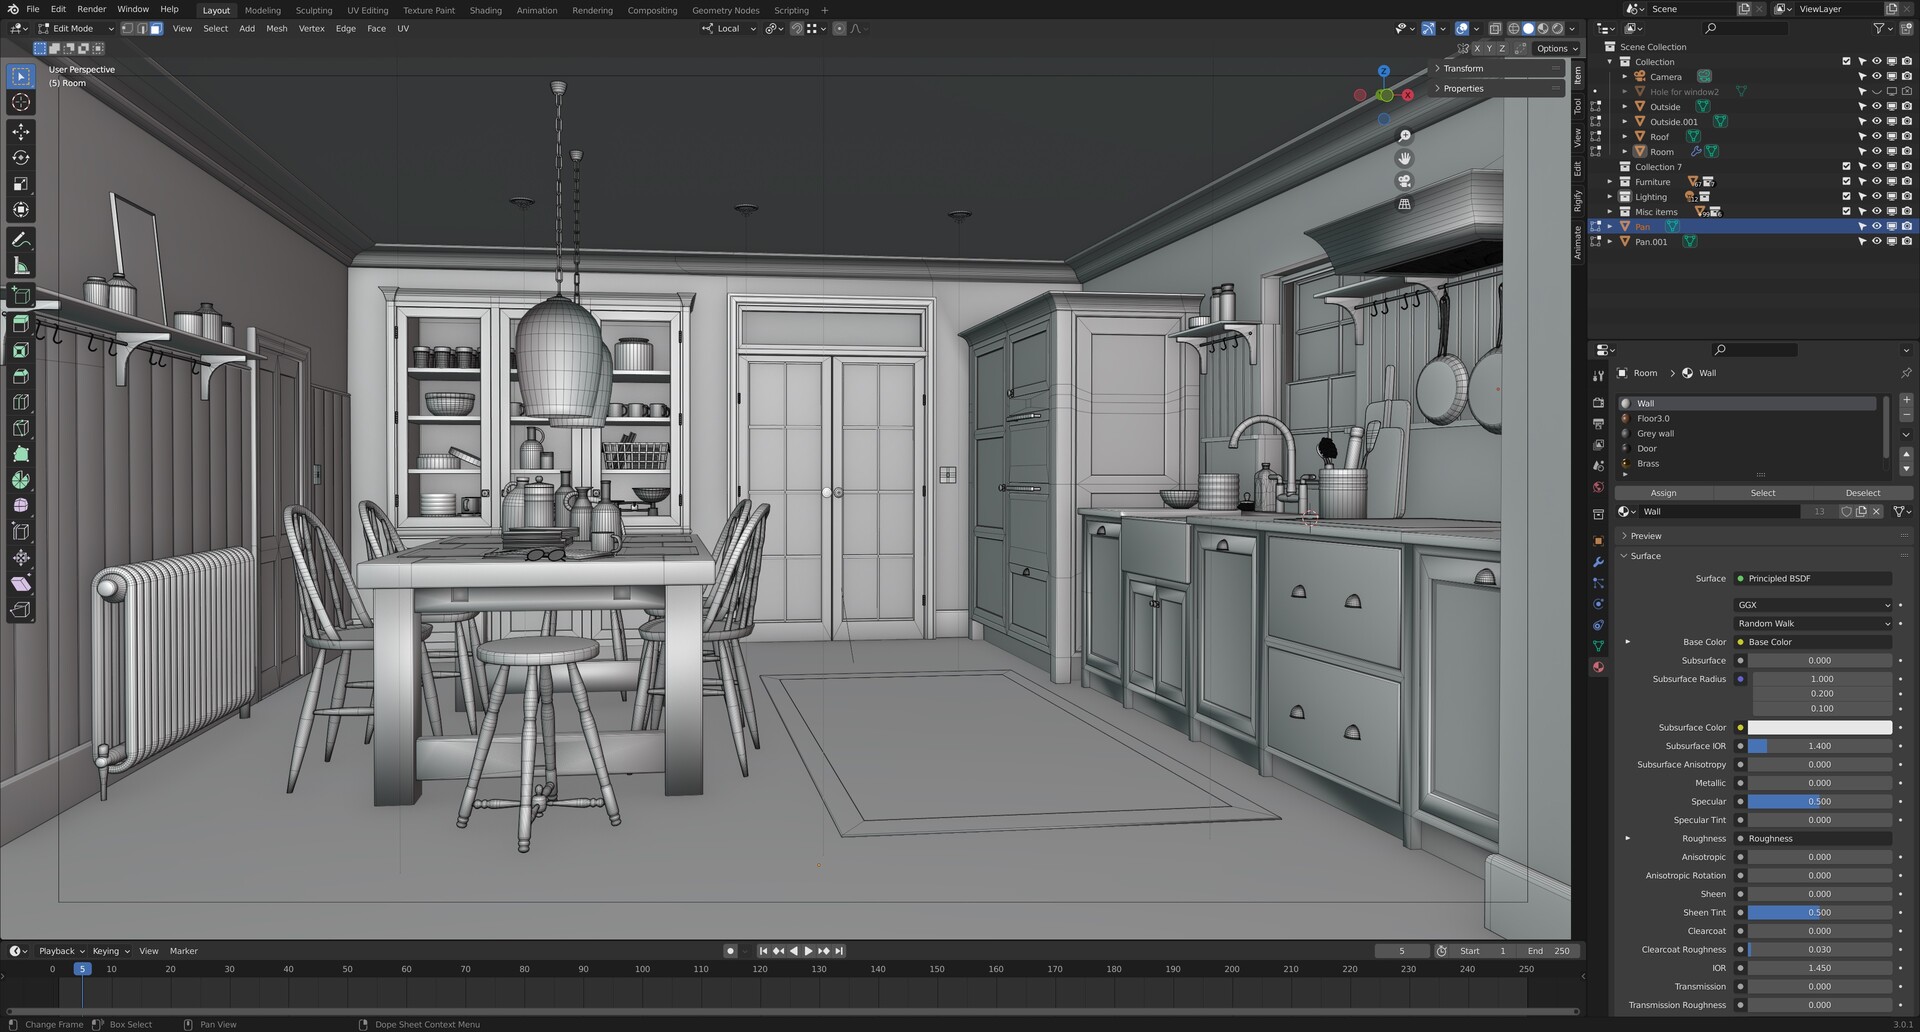Click the viewport Pan hand gizmo icon

(x=1405, y=158)
